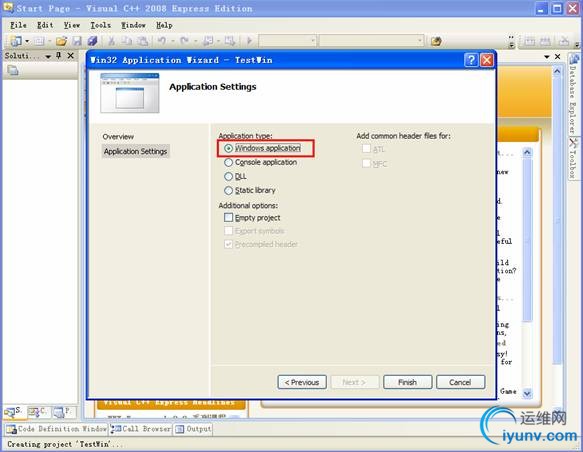
Task: Click the Export symbols checkbox
Action: coord(229,231)
